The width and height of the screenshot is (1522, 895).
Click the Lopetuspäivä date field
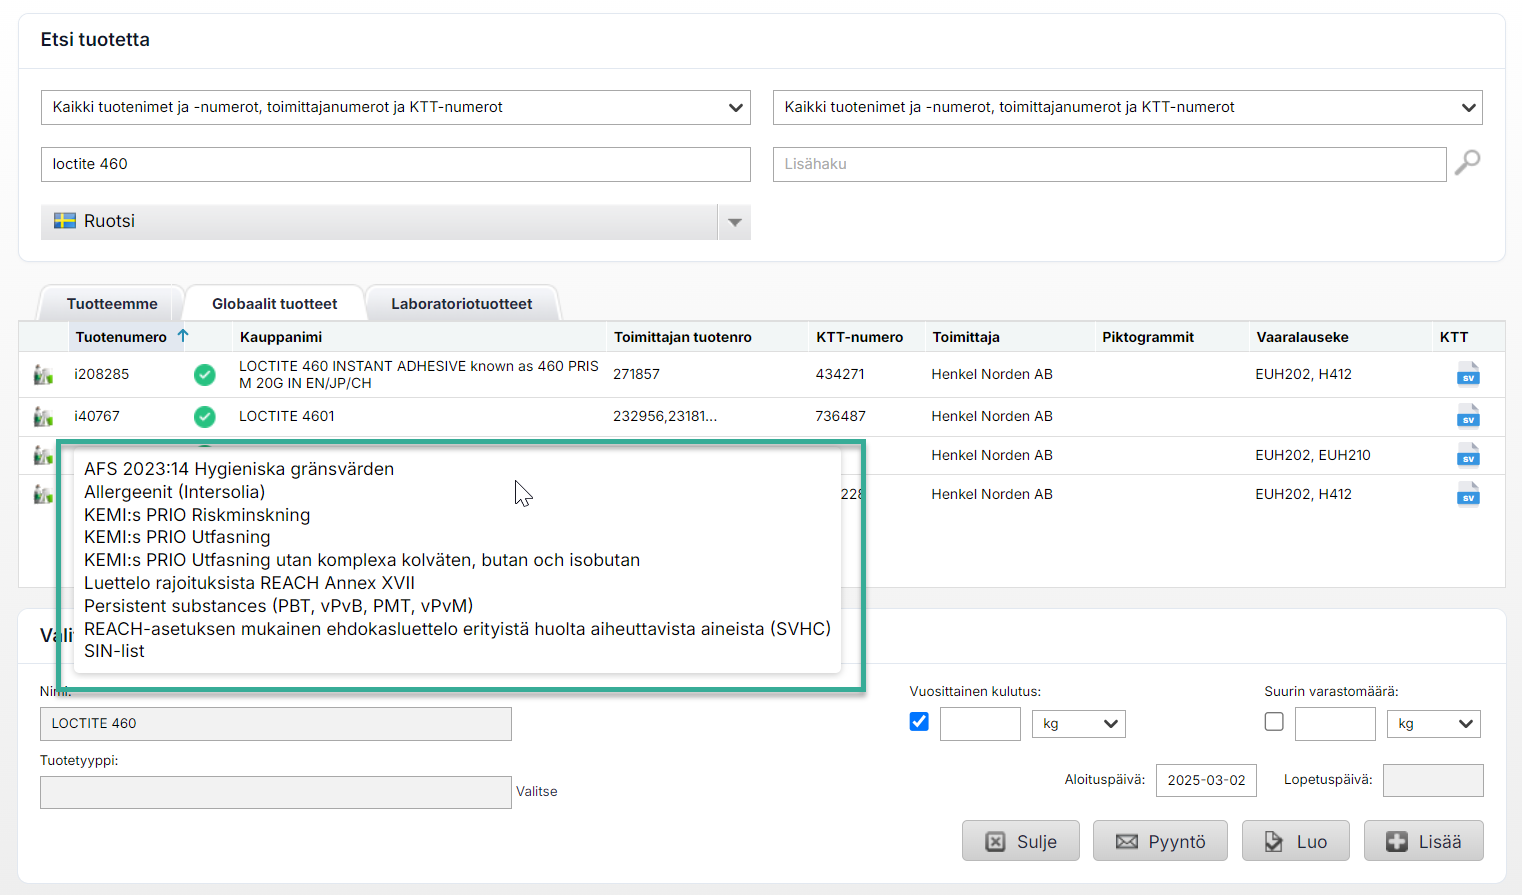(x=1433, y=780)
